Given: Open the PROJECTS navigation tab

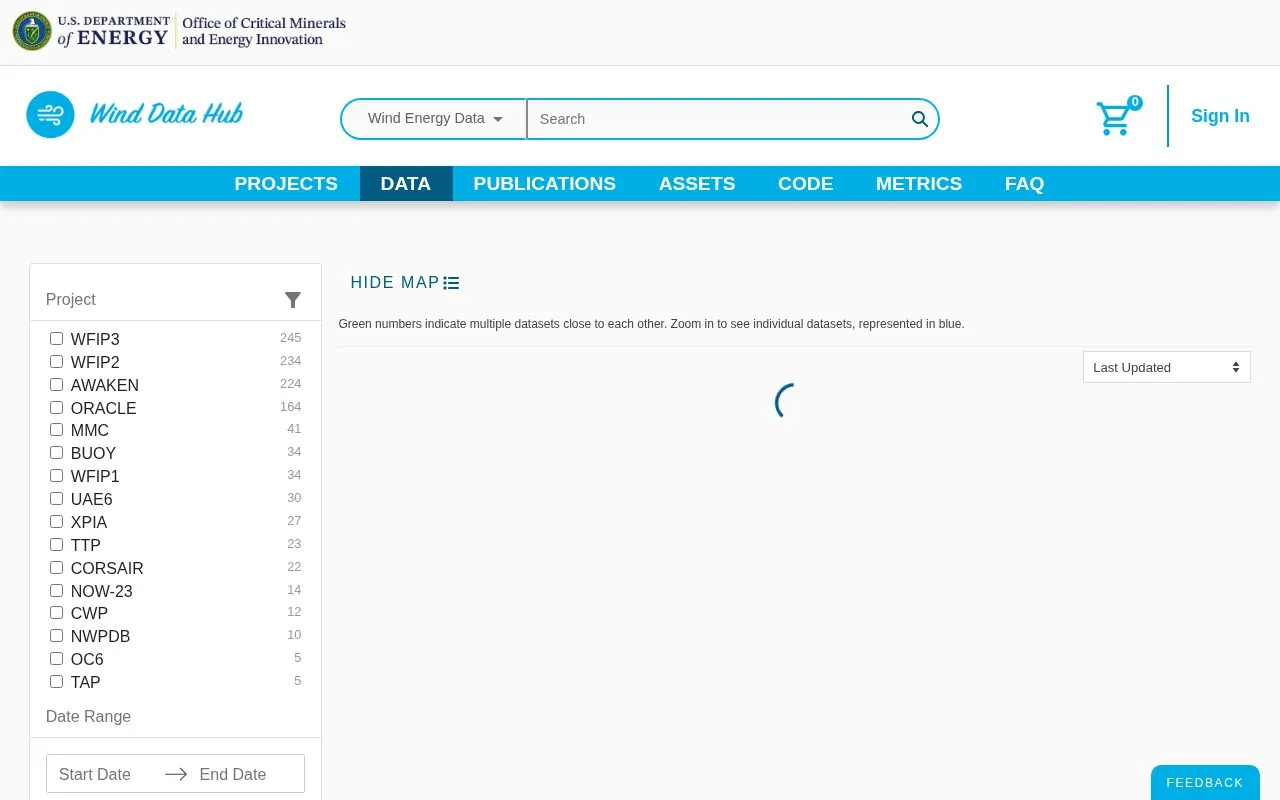Looking at the screenshot, I should [x=286, y=184].
